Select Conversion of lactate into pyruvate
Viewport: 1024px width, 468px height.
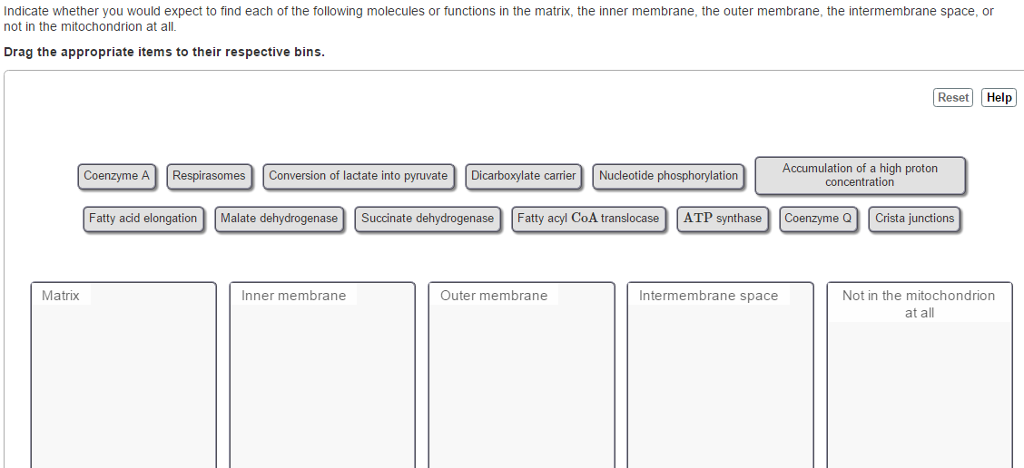358,176
